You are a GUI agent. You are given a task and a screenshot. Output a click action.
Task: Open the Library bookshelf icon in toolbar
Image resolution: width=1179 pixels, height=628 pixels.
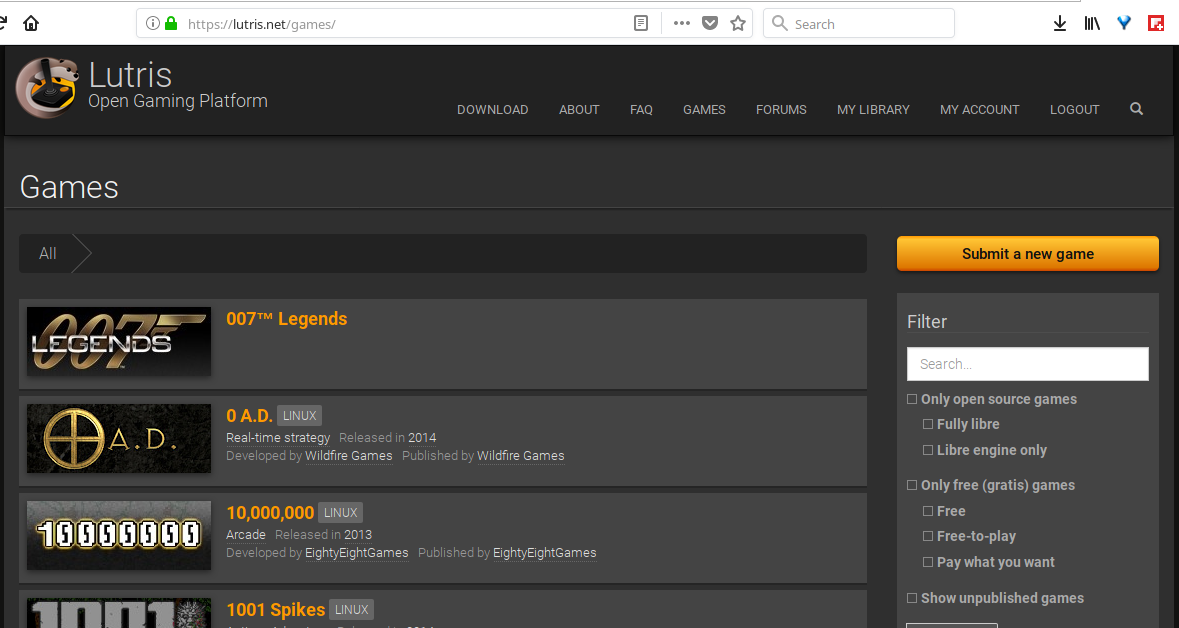pos(1091,24)
